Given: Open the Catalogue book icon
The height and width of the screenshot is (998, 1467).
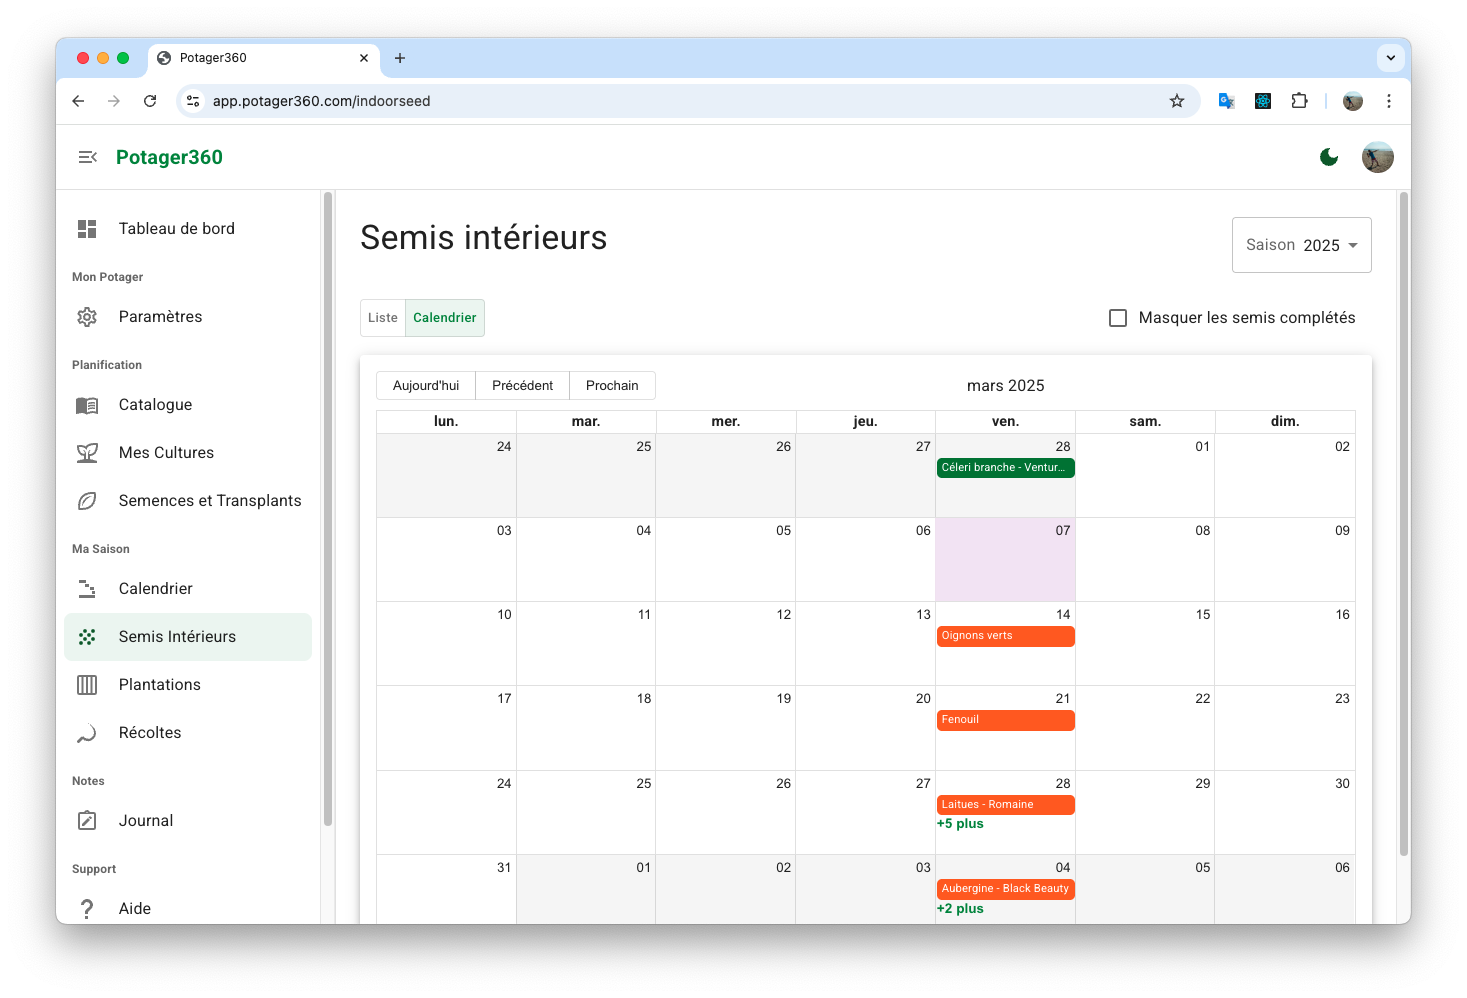Looking at the screenshot, I should click(87, 404).
